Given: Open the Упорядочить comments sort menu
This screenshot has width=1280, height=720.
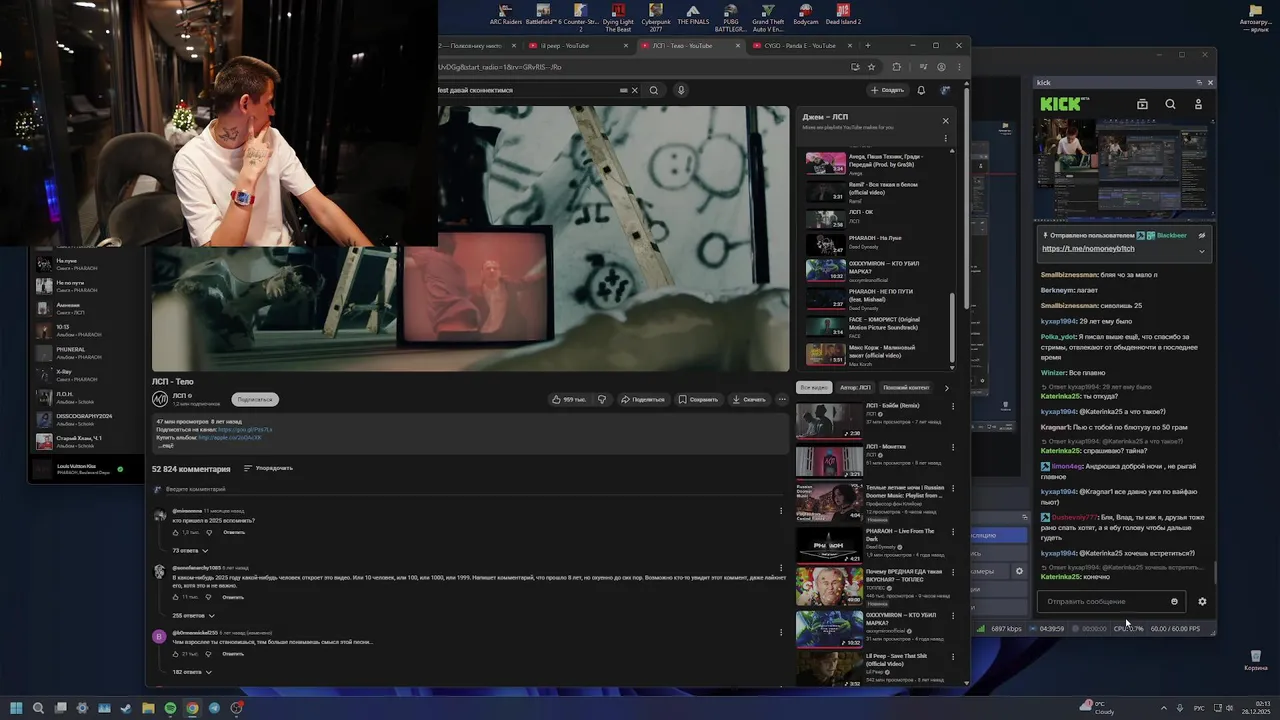Looking at the screenshot, I should (x=268, y=468).
